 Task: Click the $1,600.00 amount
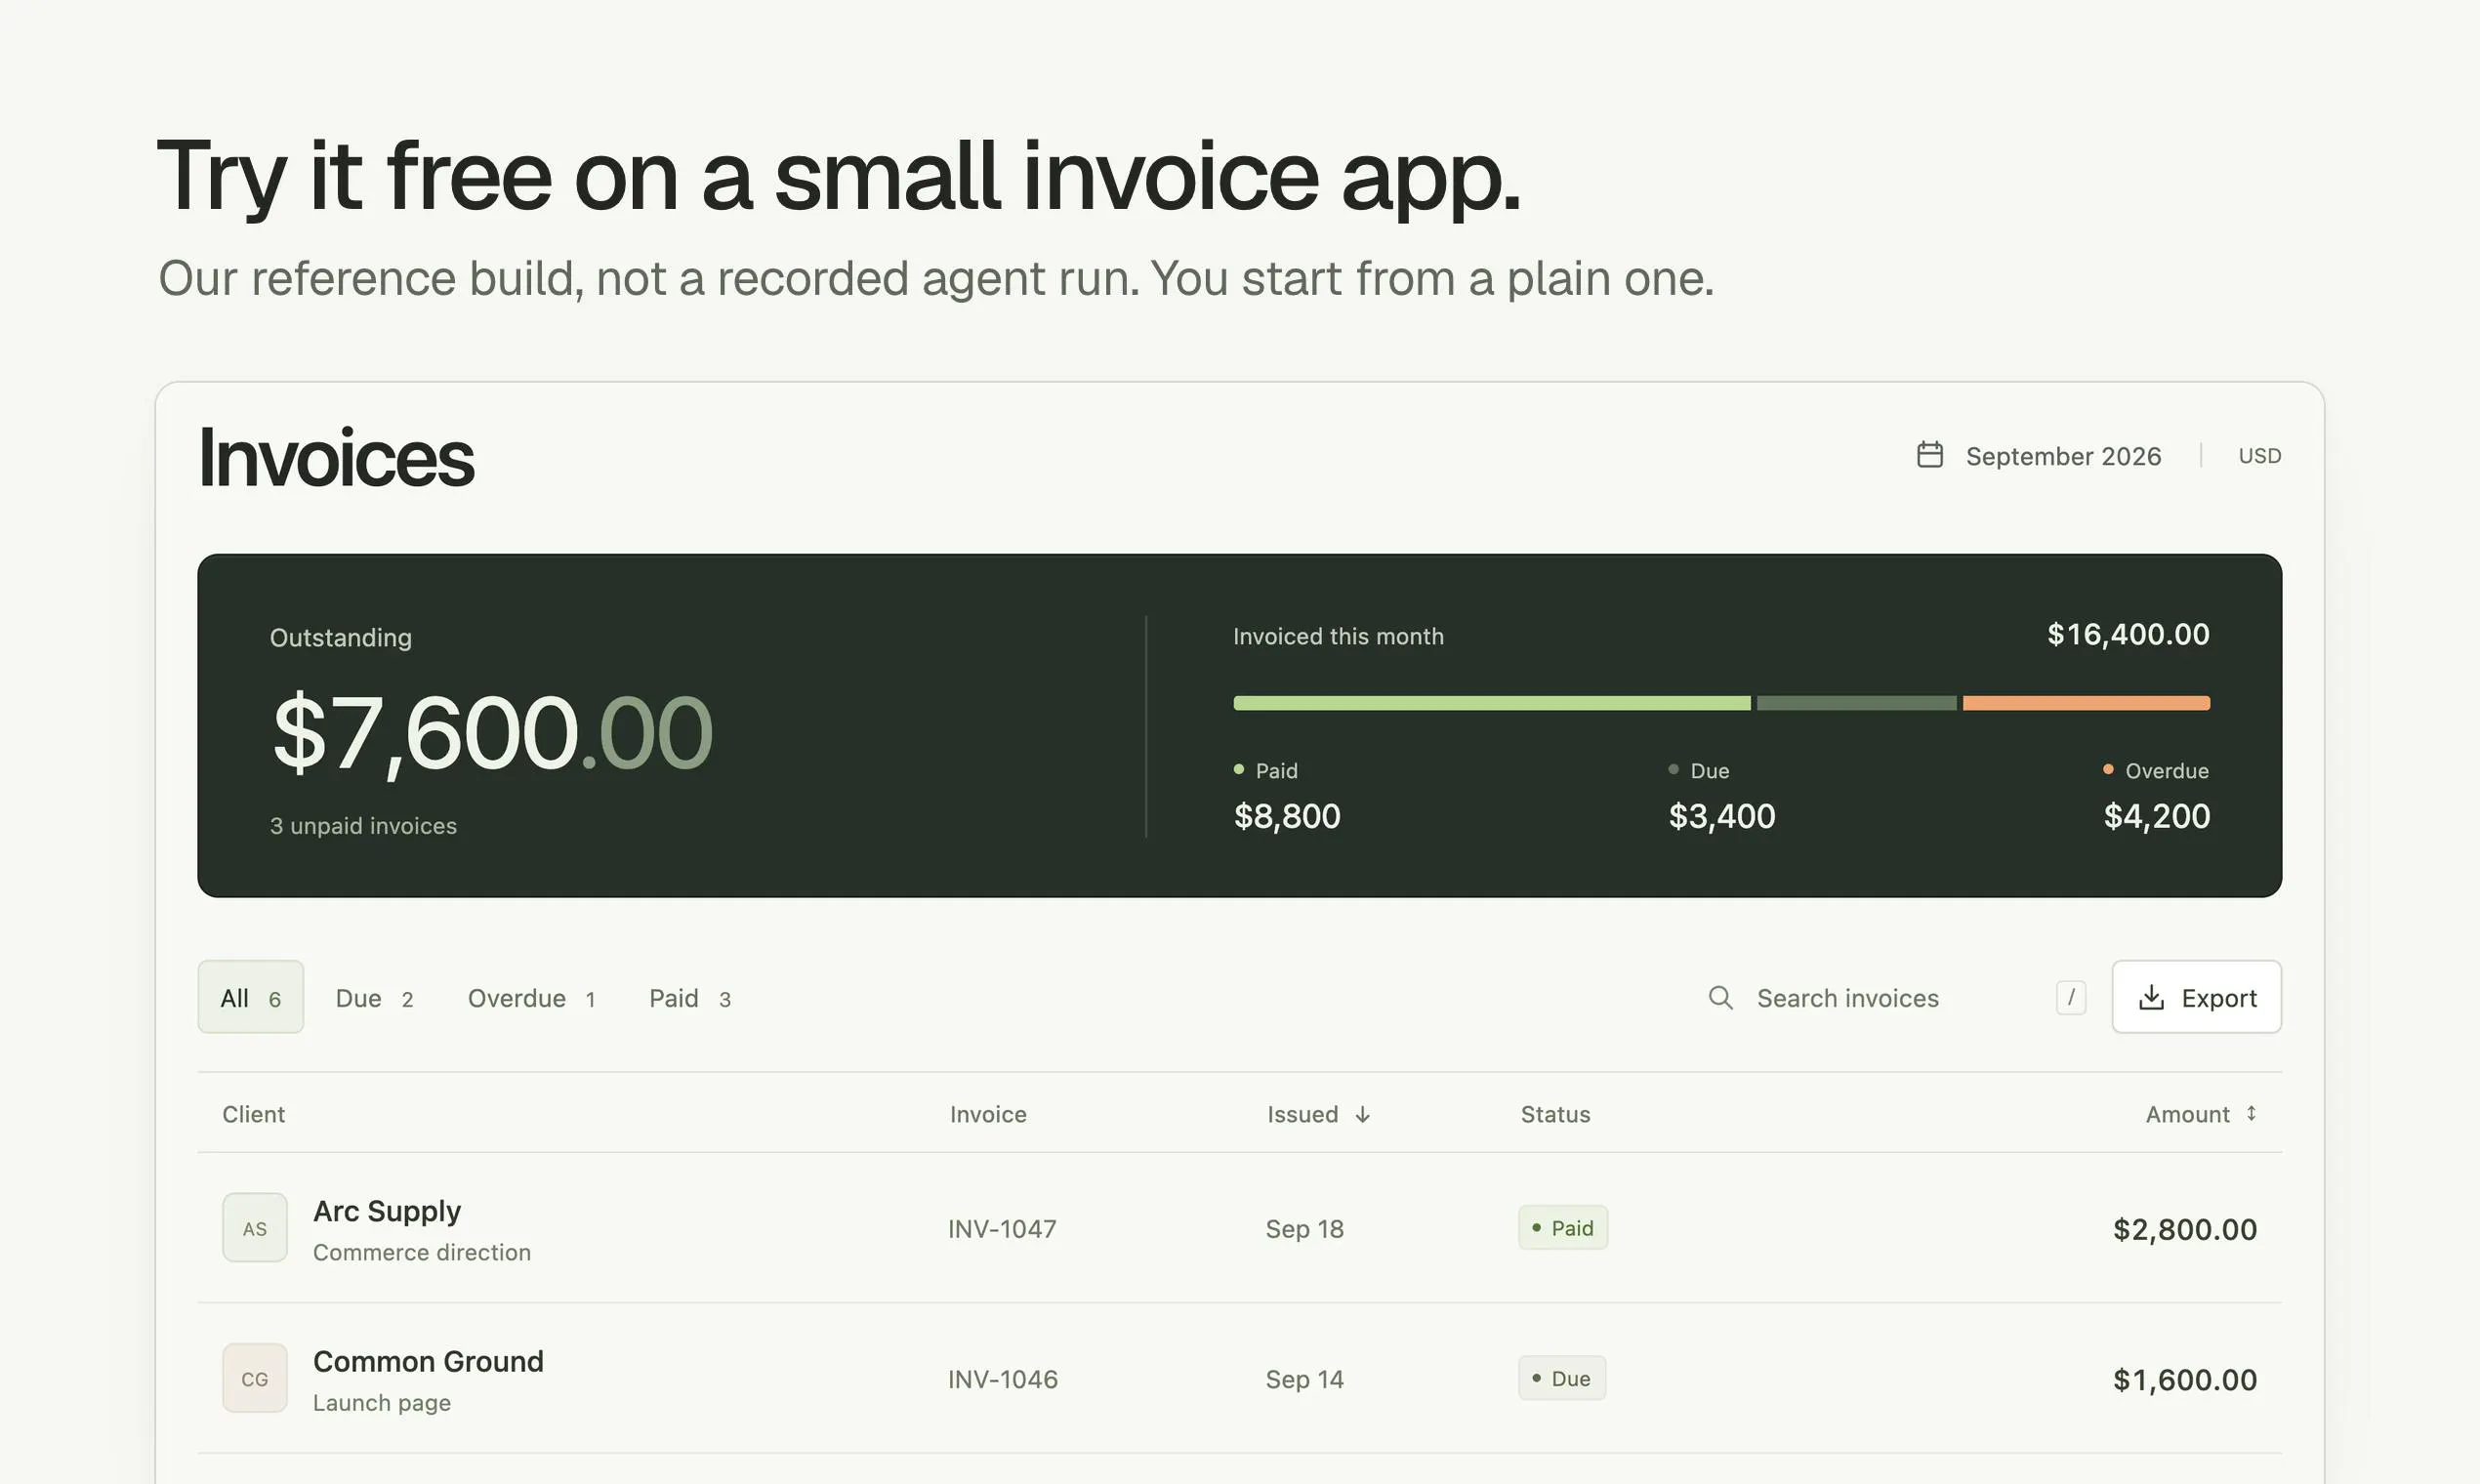coord(2185,1379)
